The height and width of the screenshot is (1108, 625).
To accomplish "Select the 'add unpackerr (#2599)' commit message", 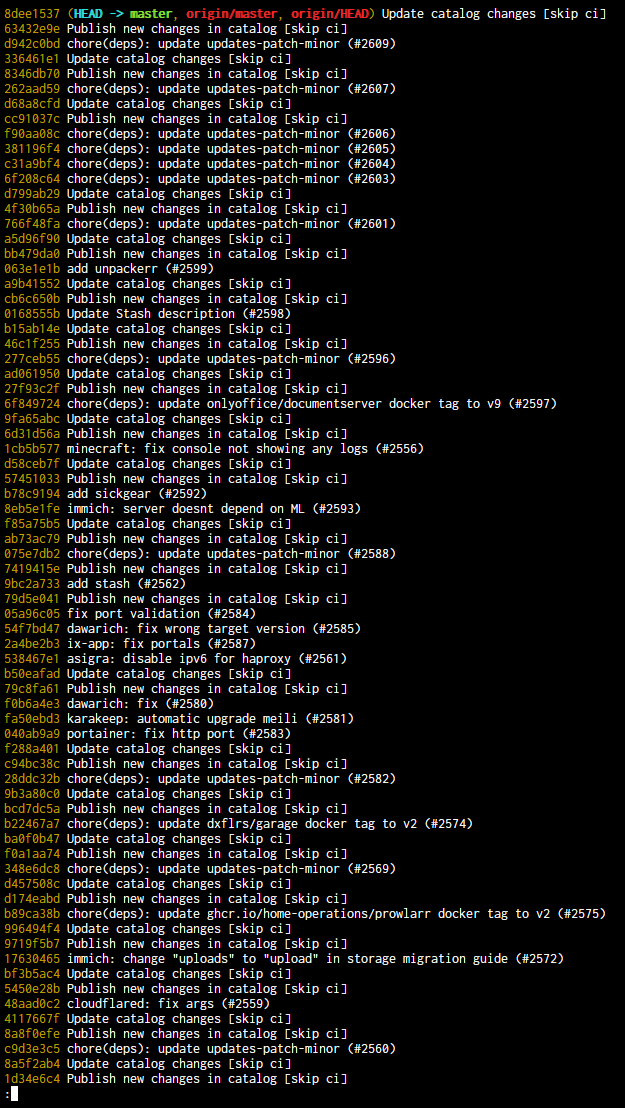I will [x=140, y=269].
